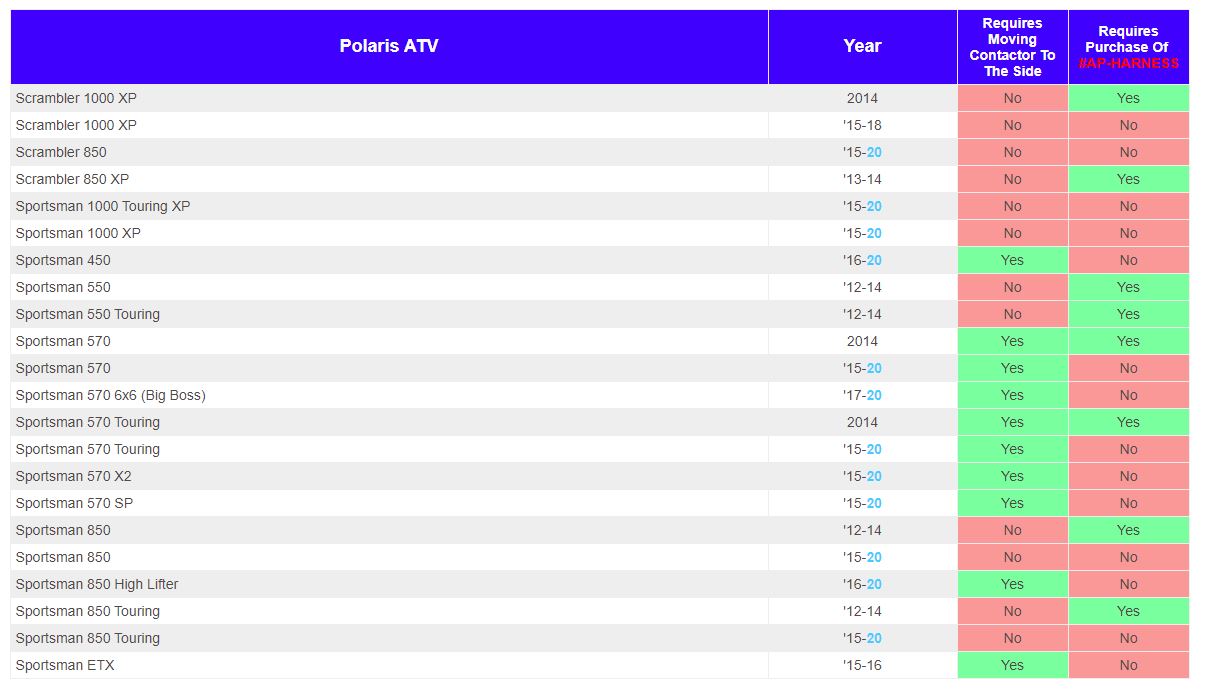
Task: Open blue '20' link in Sportsman 450 year
Action: 874,260
